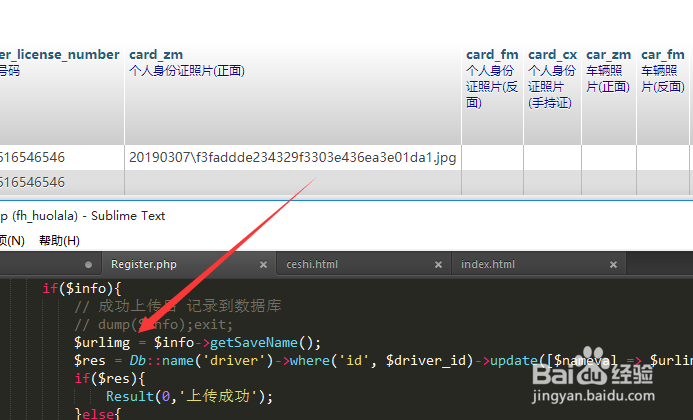The height and width of the screenshot is (420, 693).
Task: Select the empty card_fm cell in first row
Action: click(492, 157)
